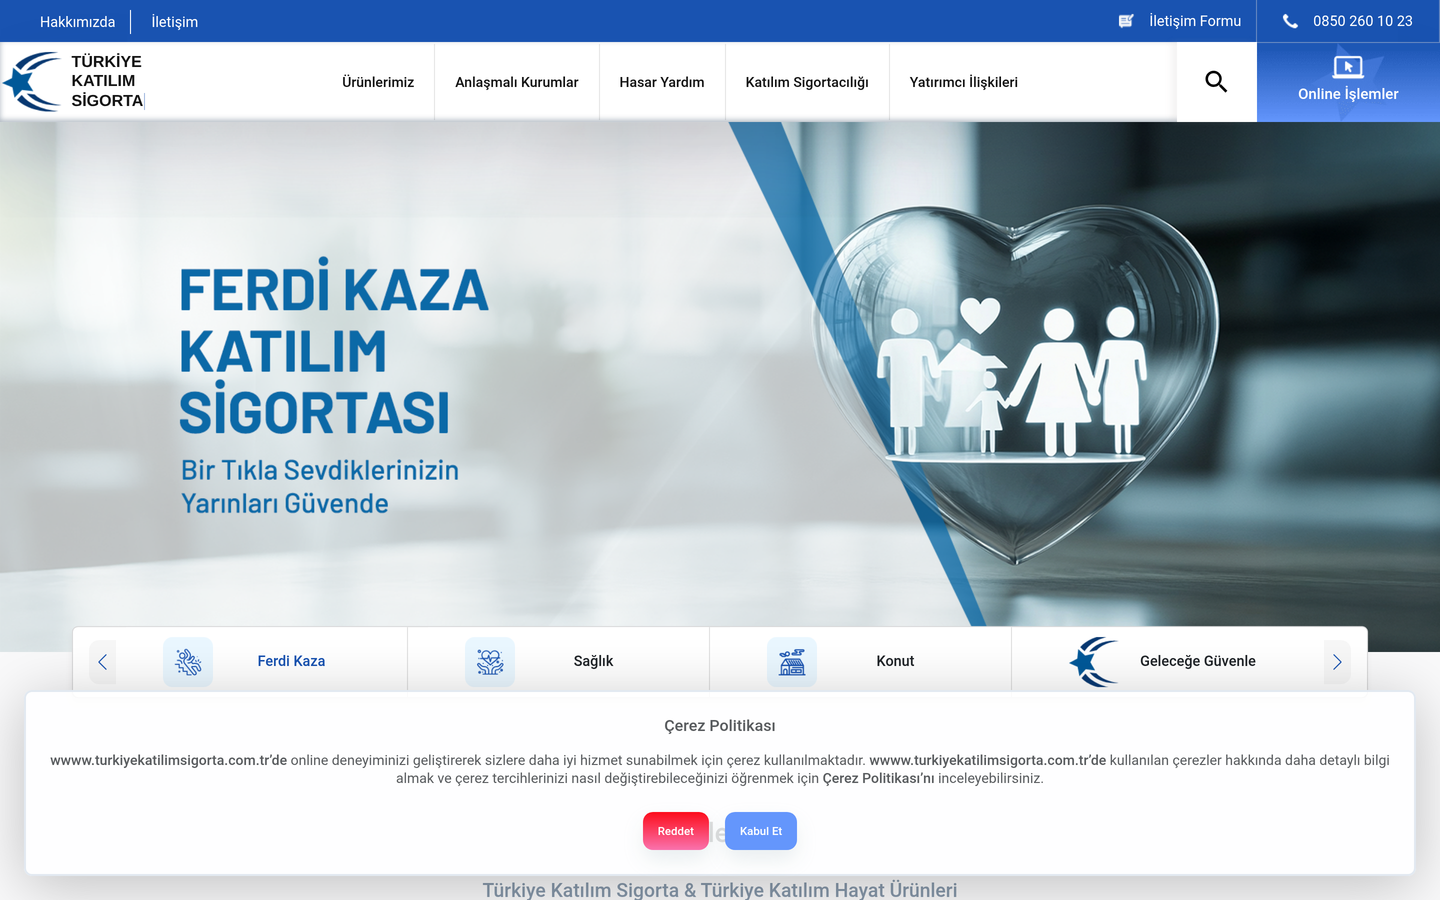Open the İletişim Formu link

[x=1195, y=21]
